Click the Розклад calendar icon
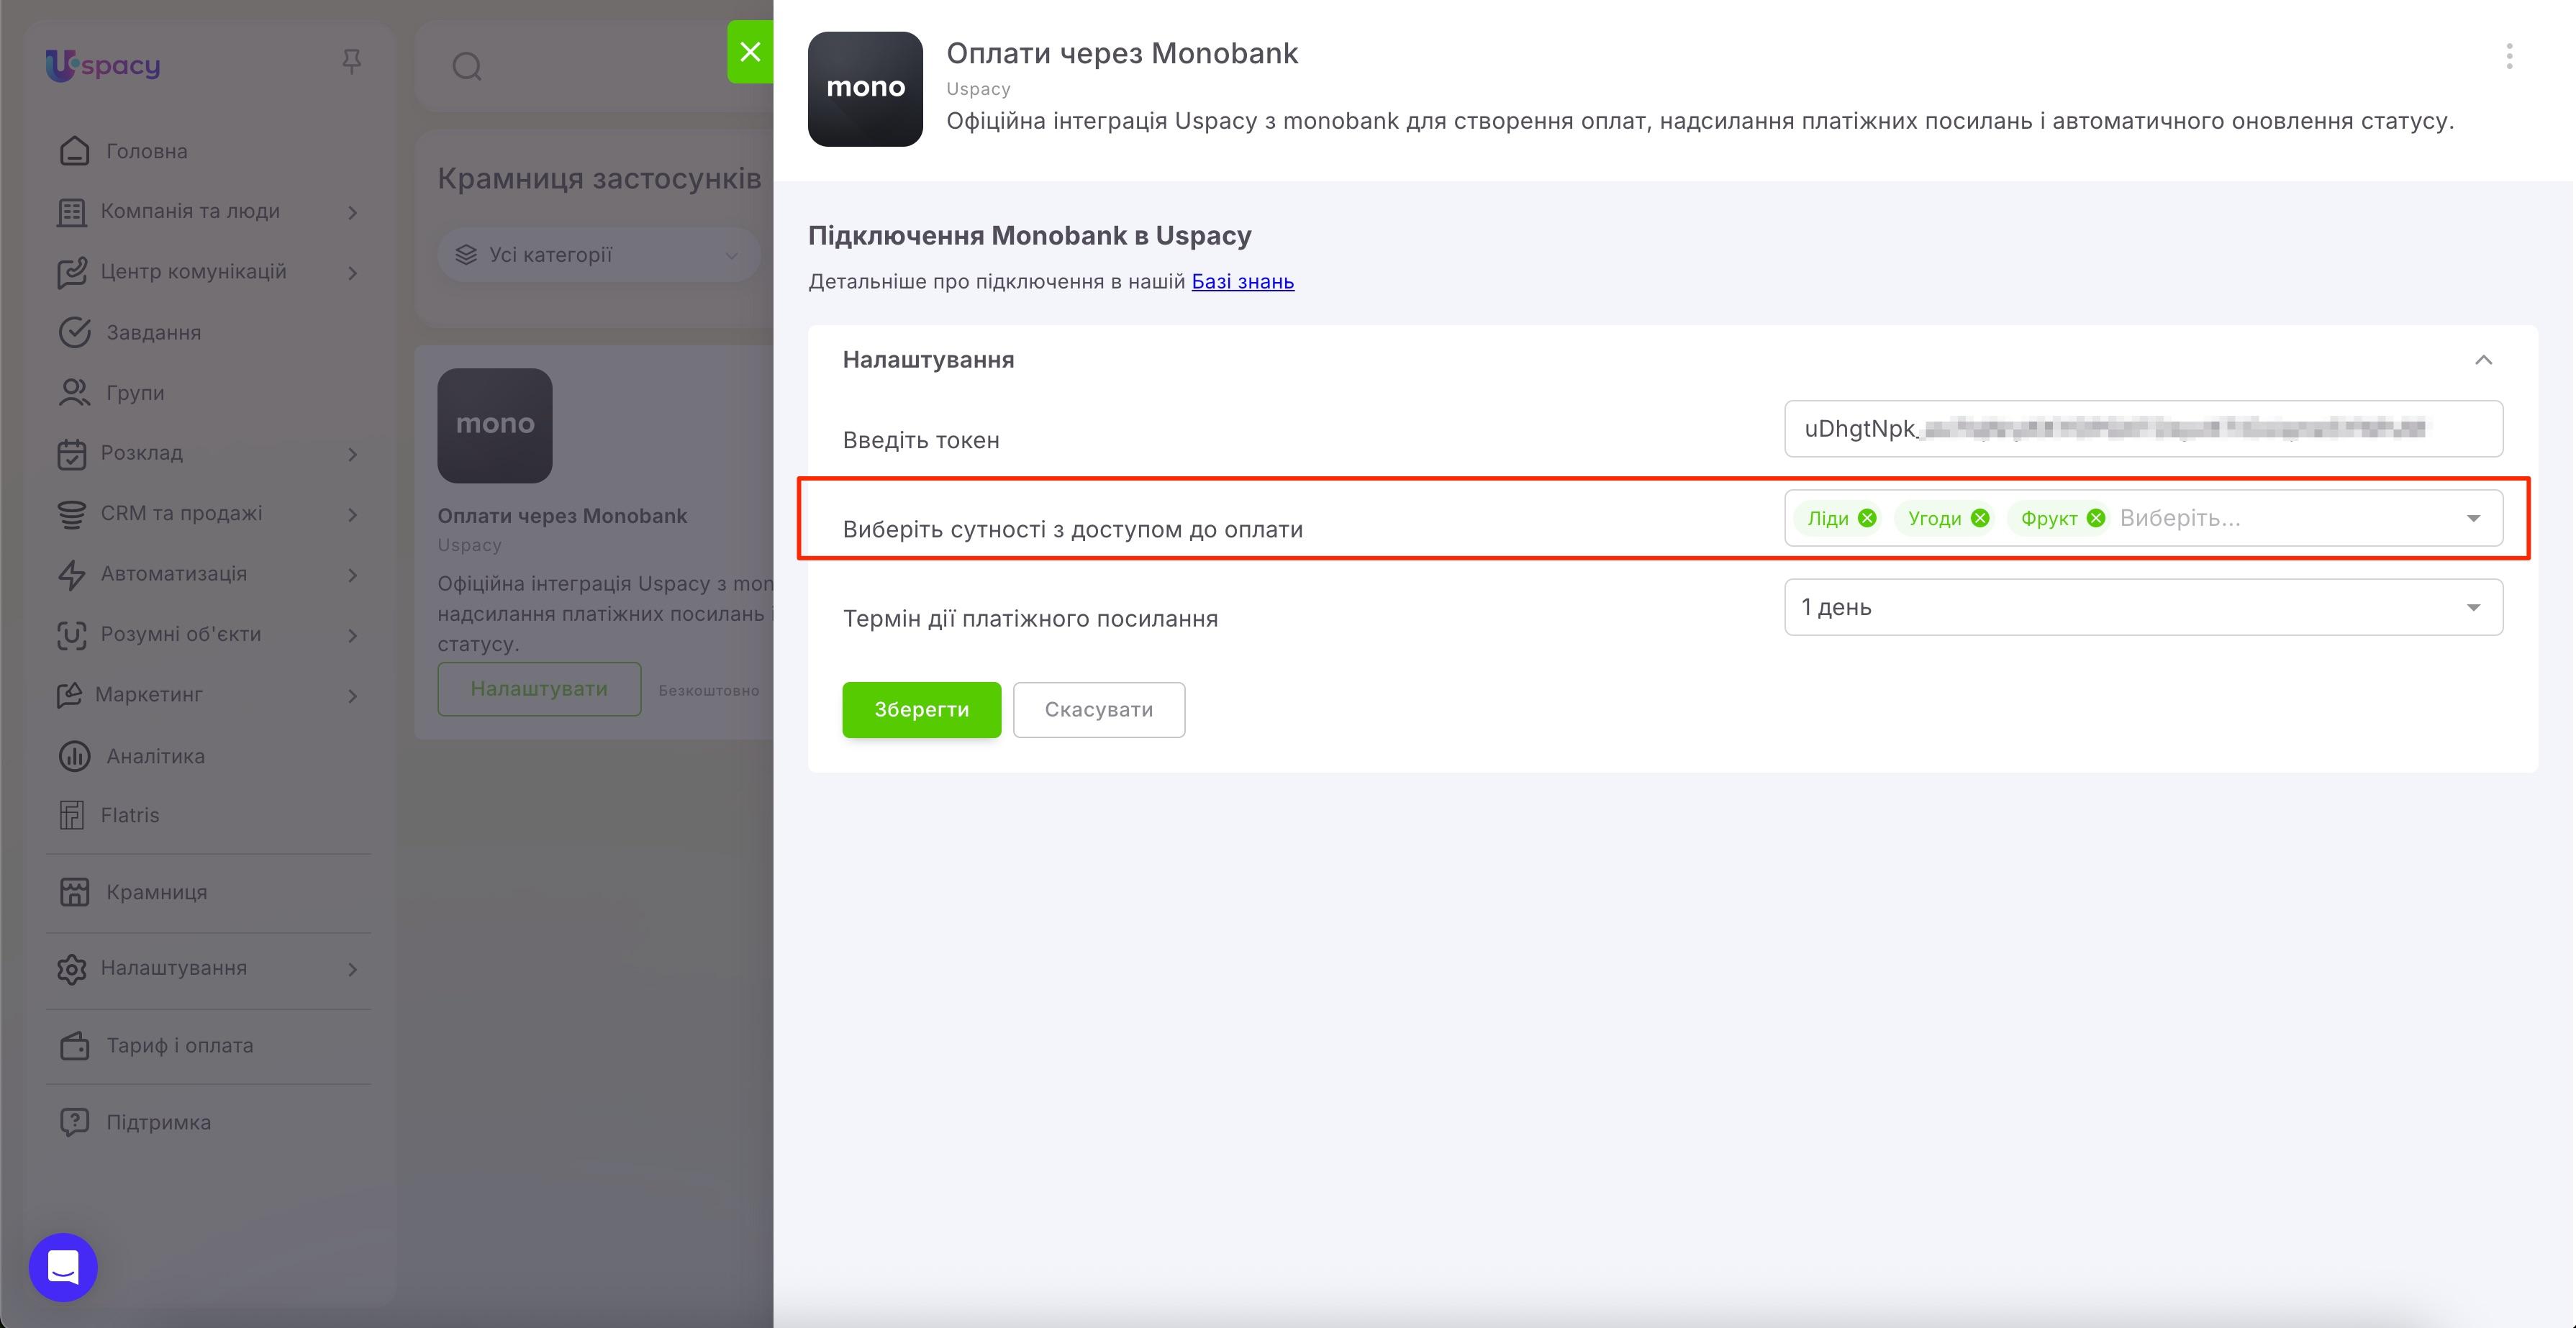Image resolution: width=2576 pixels, height=1328 pixels. coord(71,453)
